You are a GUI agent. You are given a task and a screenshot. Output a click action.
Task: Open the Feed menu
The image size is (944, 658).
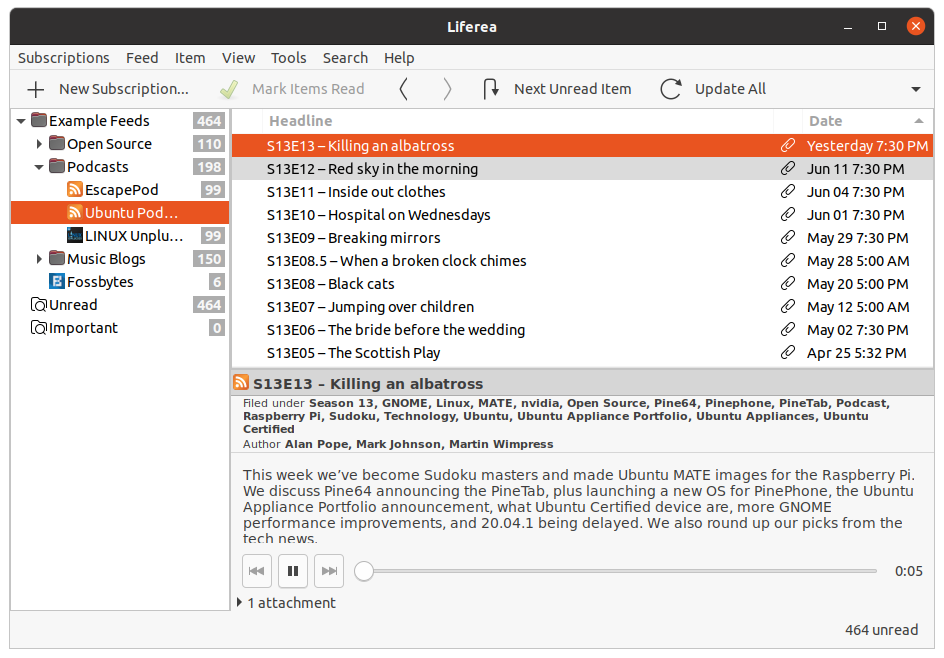tap(142, 58)
